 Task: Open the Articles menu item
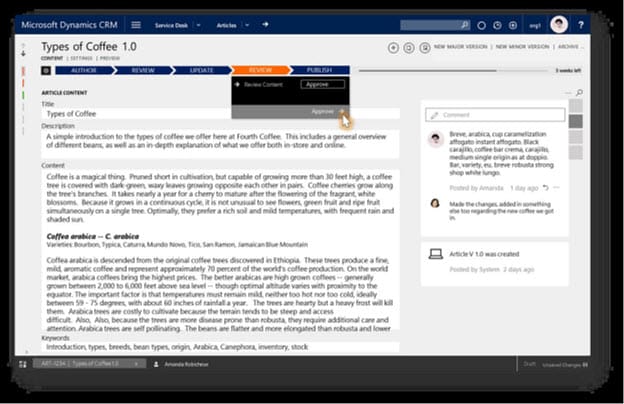[x=226, y=25]
